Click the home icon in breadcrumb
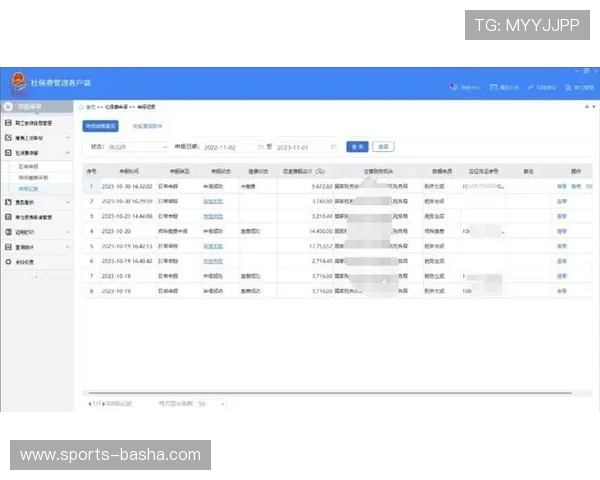 (81, 107)
